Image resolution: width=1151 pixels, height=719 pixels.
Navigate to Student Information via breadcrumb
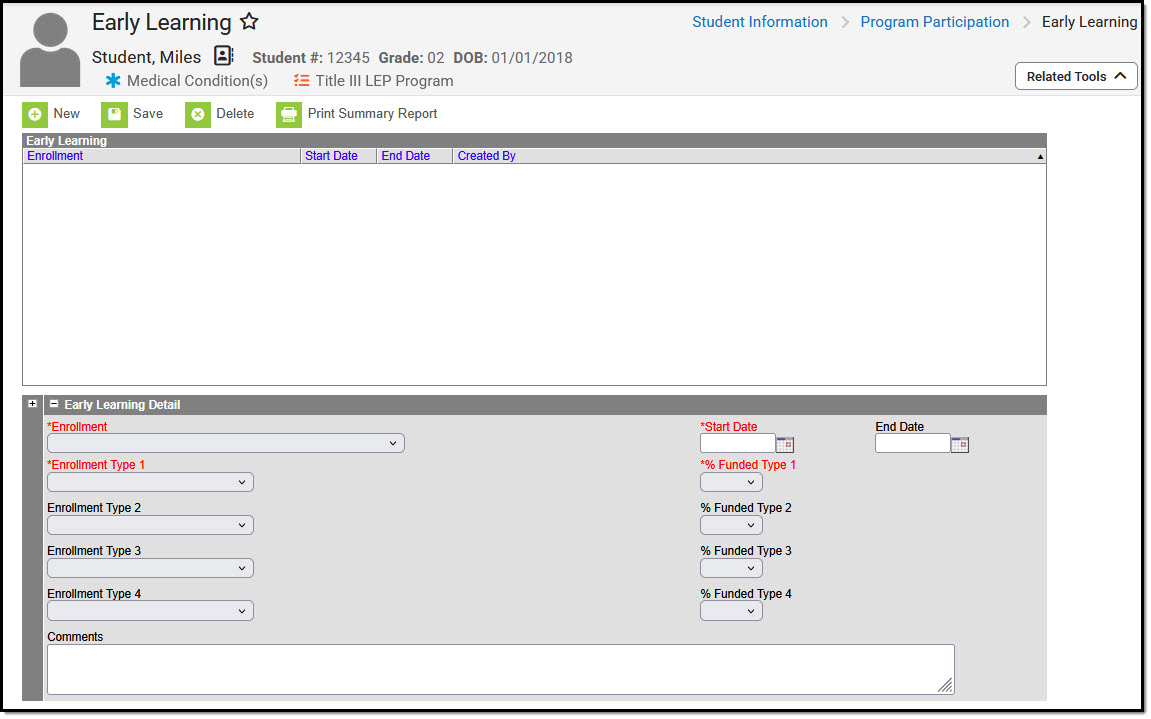760,21
